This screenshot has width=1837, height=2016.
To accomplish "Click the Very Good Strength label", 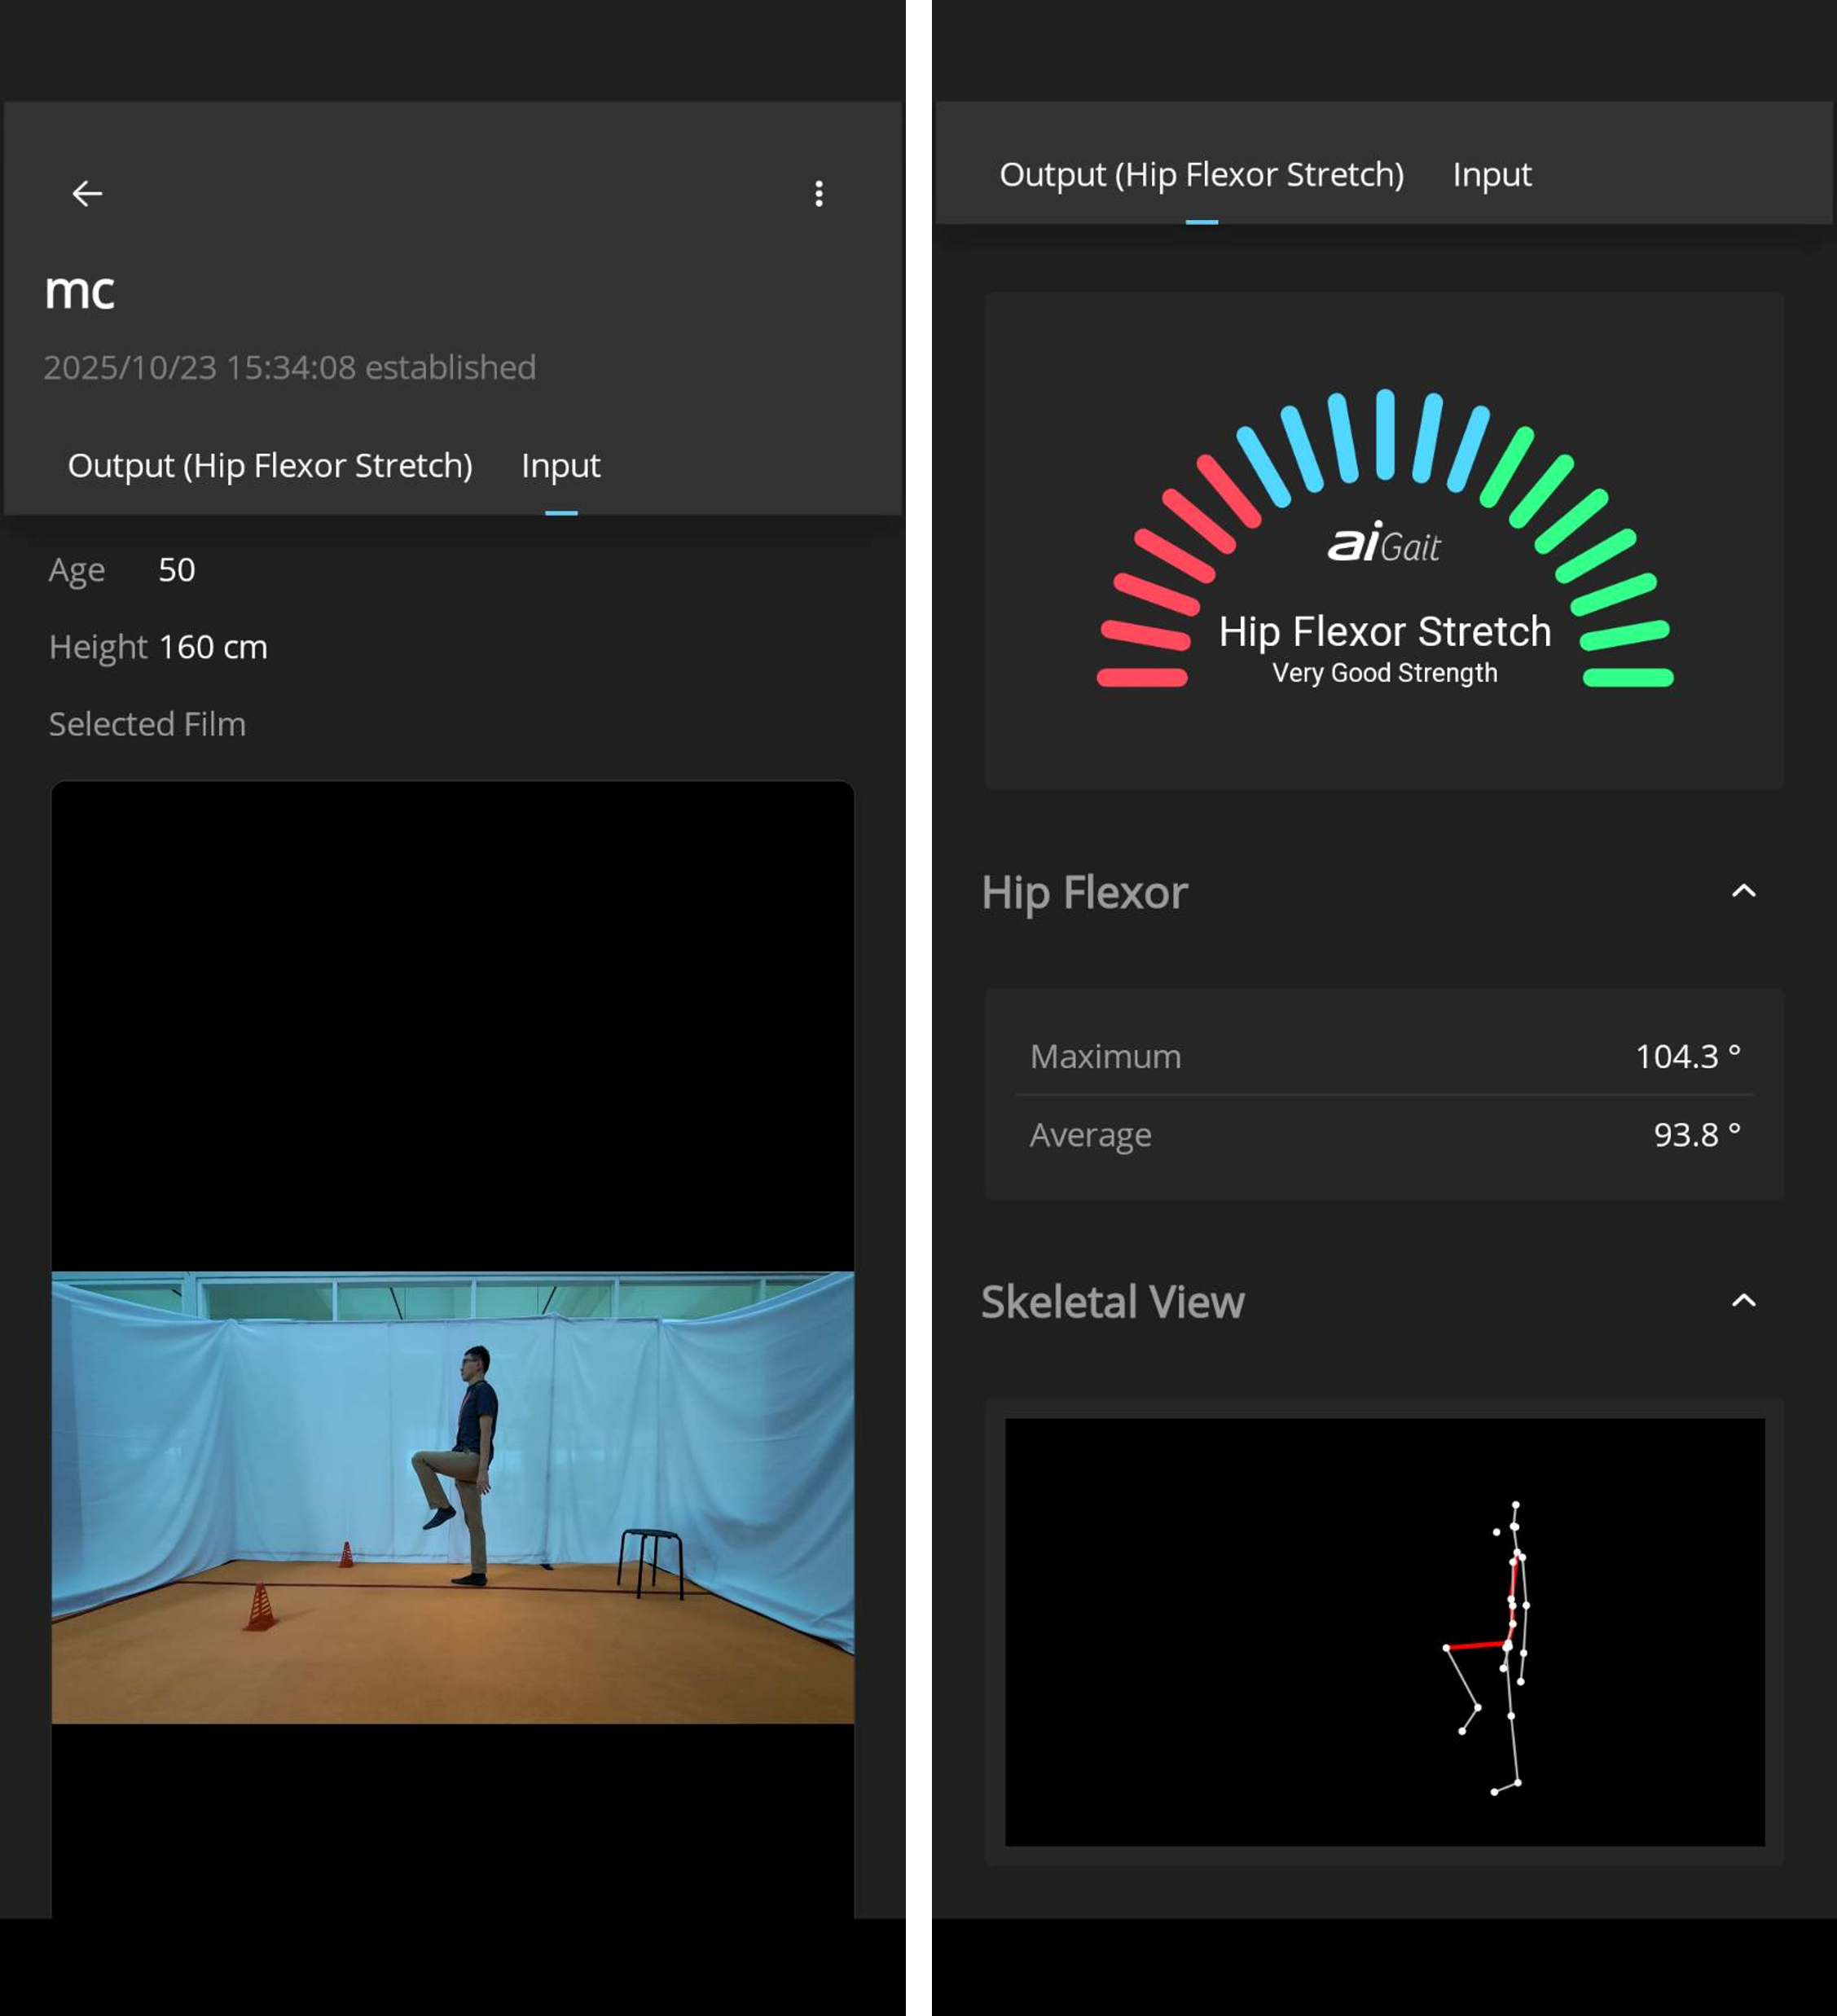I will click(x=1384, y=673).
